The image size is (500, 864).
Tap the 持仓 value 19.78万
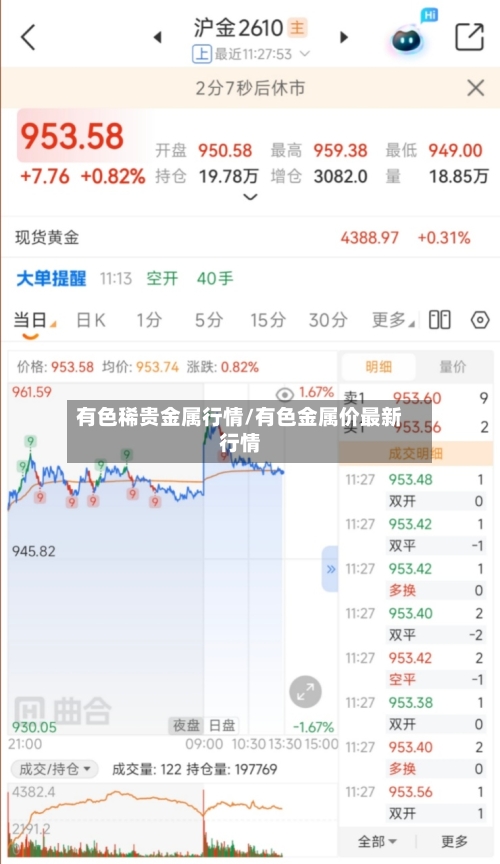point(228,176)
